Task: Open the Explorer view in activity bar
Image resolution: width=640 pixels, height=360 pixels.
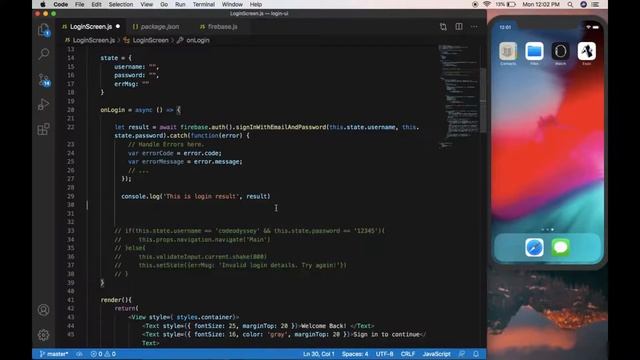Action: (x=44, y=30)
